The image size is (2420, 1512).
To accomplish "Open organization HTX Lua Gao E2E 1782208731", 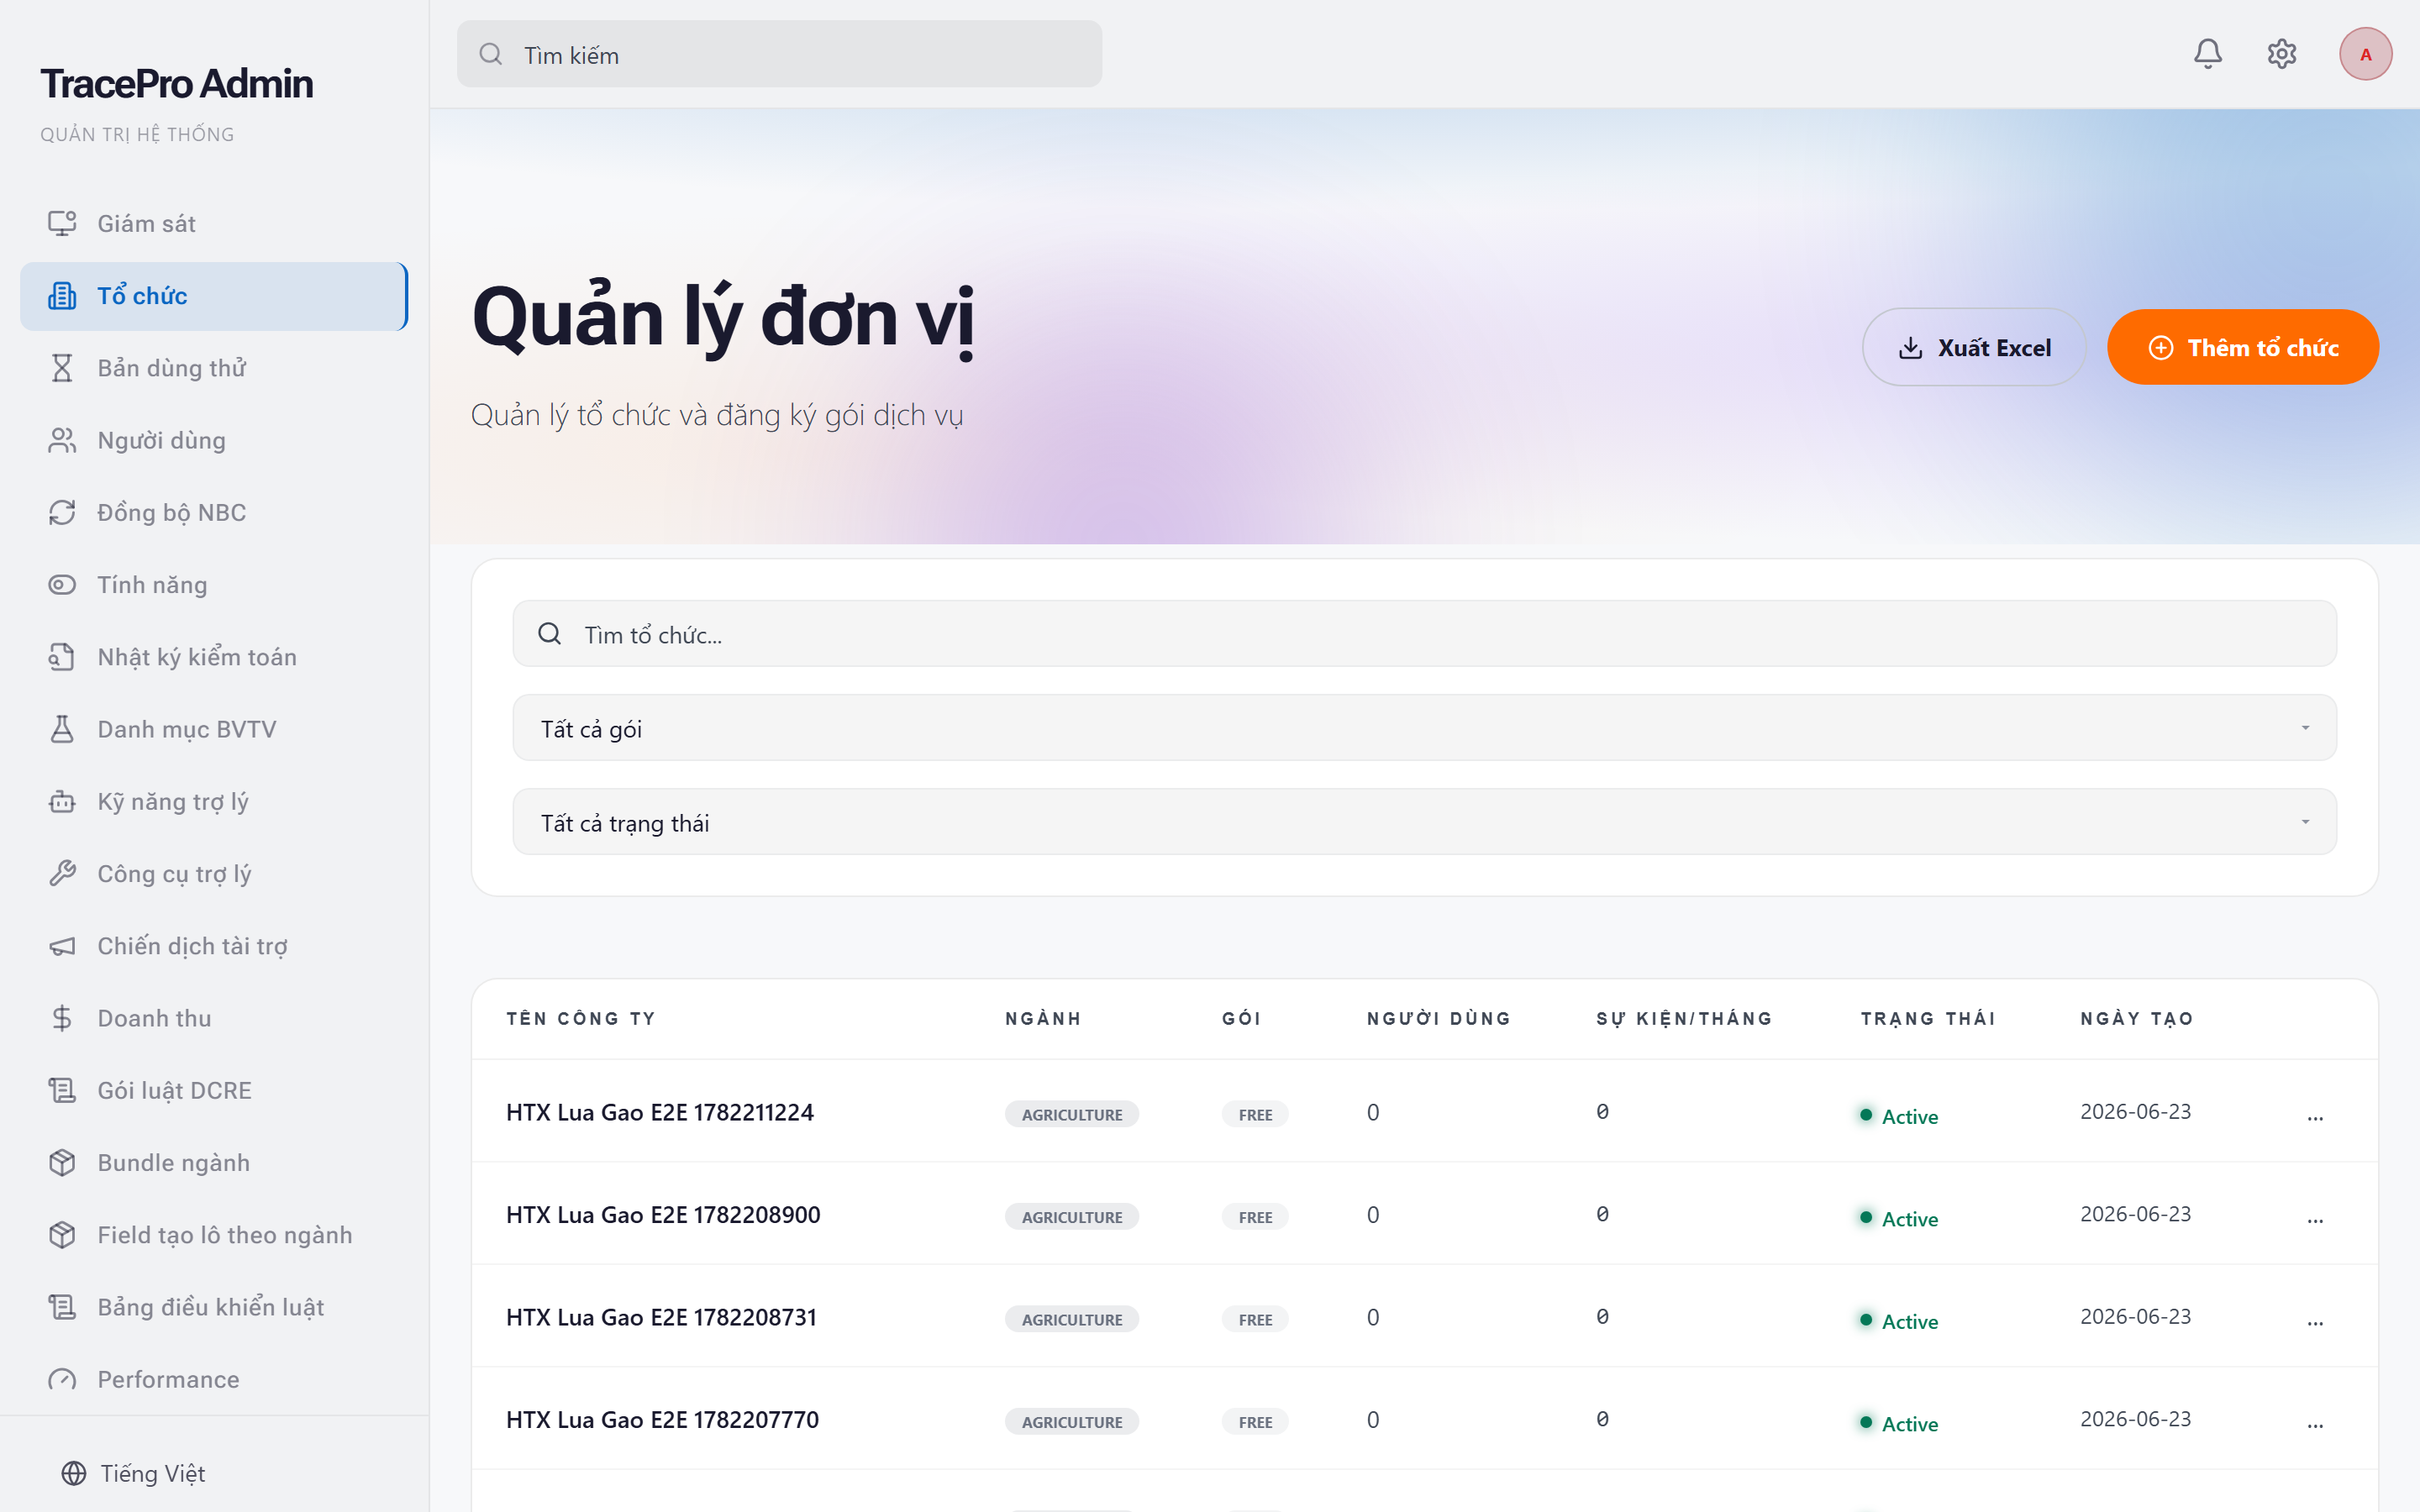I will click(661, 1317).
